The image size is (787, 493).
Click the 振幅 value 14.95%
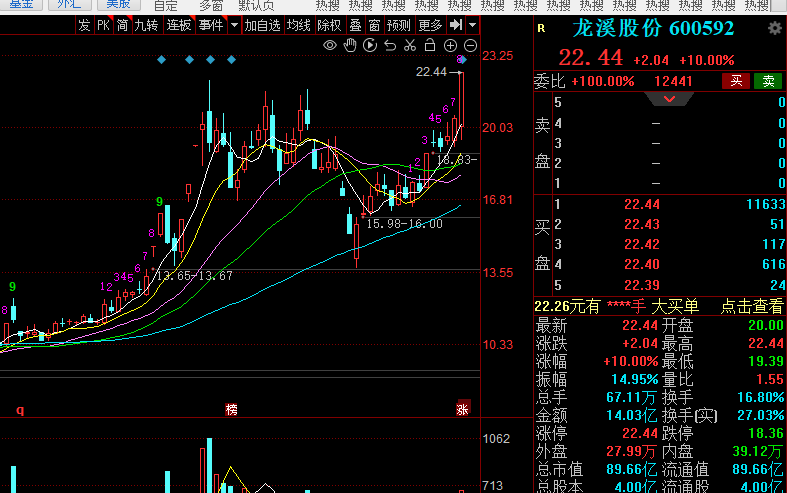(634, 379)
